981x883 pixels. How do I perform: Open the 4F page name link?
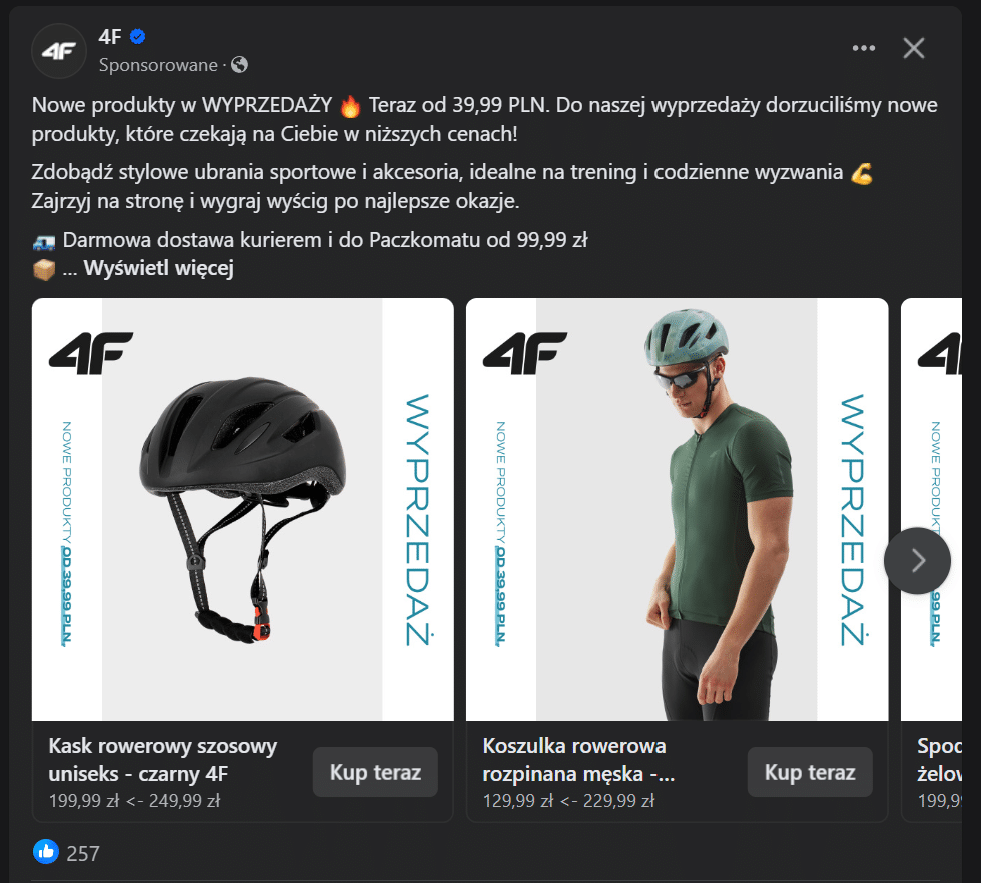pyautogui.click(x=110, y=35)
